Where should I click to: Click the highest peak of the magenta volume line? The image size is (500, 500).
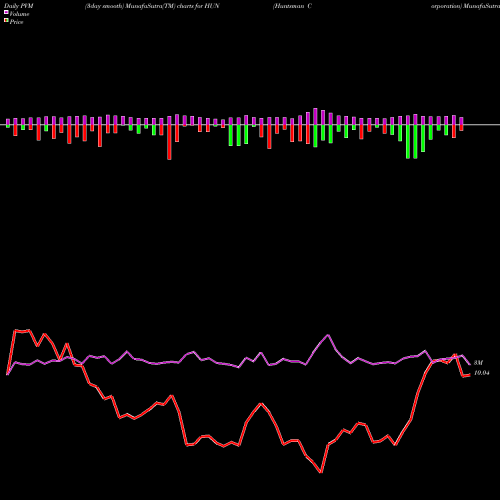coord(328,335)
